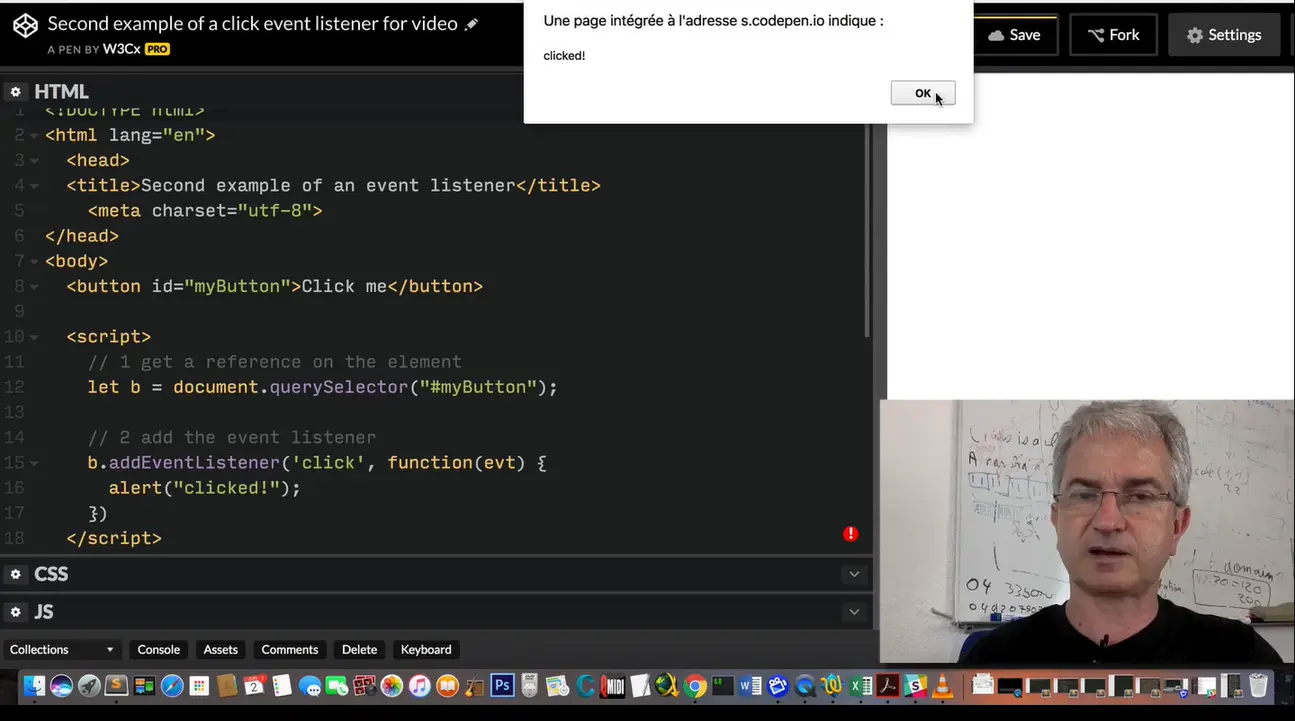Show Keyboard shortcuts
Screen dimensions: 1295x721
click(x=426, y=650)
